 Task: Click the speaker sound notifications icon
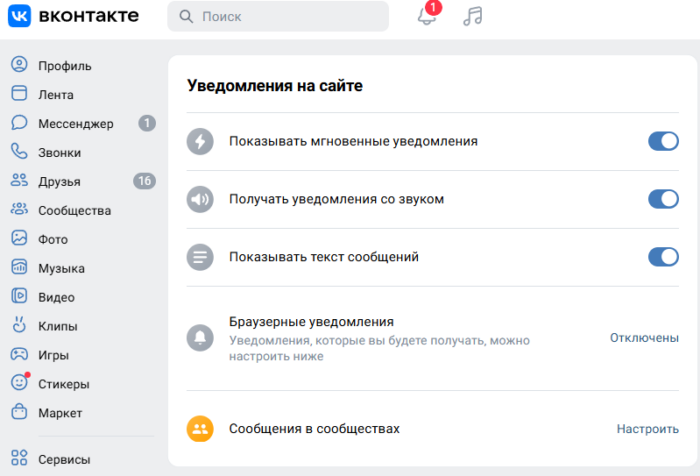coord(200,199)
